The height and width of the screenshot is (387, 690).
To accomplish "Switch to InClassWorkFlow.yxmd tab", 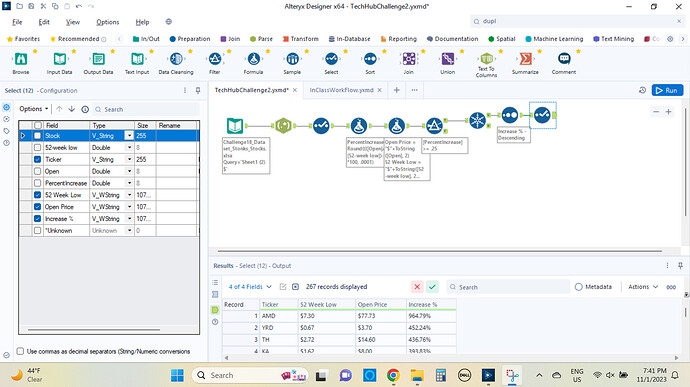I will click(x=341, y=90).
